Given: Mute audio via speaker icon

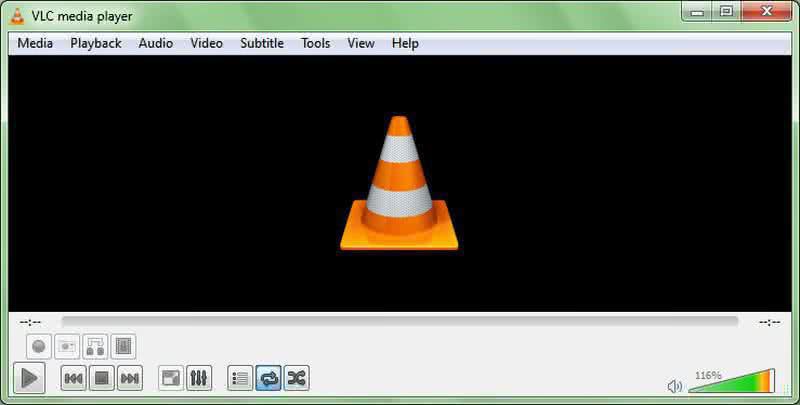Looking at the screenshot, I should (675, 386).
